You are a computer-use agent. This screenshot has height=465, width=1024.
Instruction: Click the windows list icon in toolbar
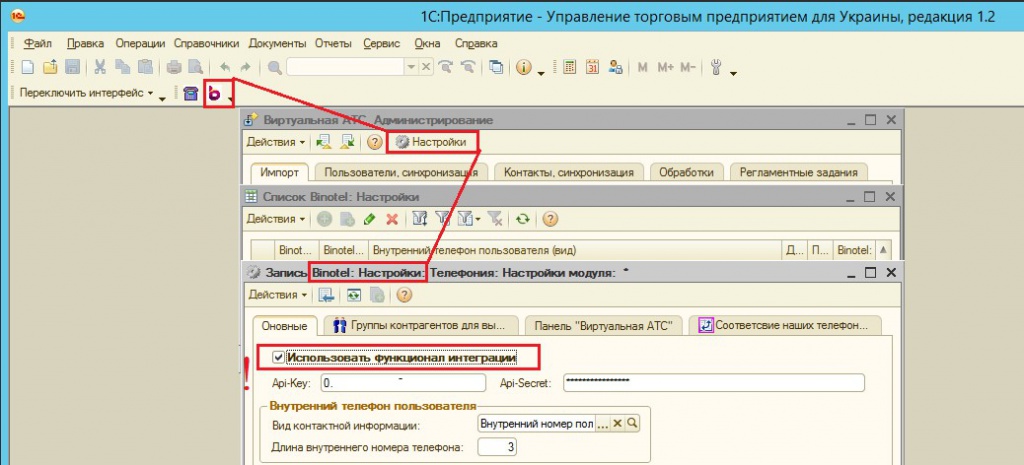tap(497, 67)
